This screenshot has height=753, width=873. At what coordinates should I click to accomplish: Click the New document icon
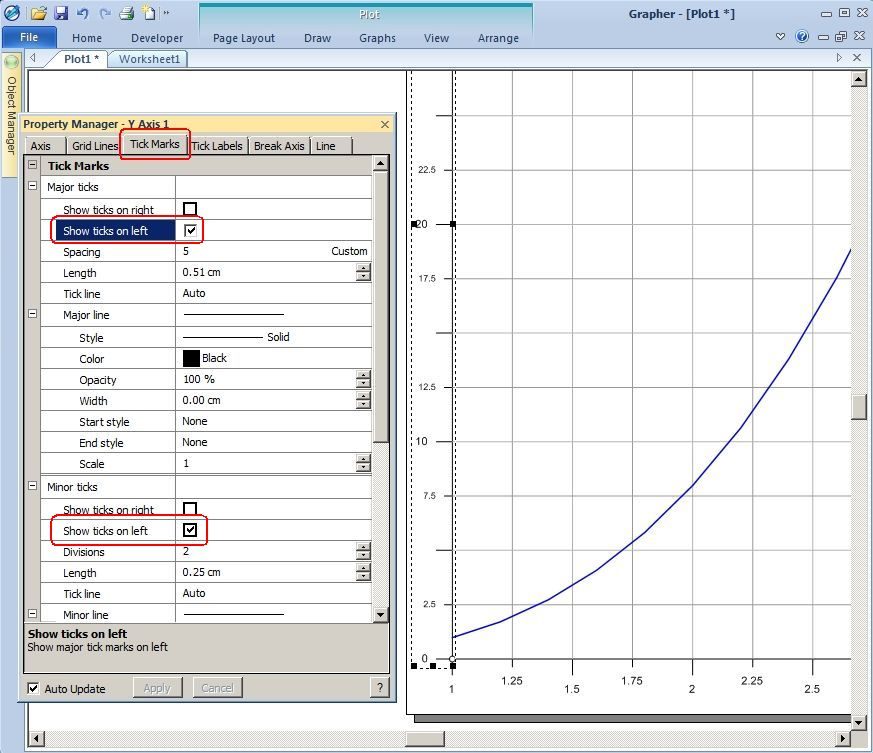click(x=149, y=13)
